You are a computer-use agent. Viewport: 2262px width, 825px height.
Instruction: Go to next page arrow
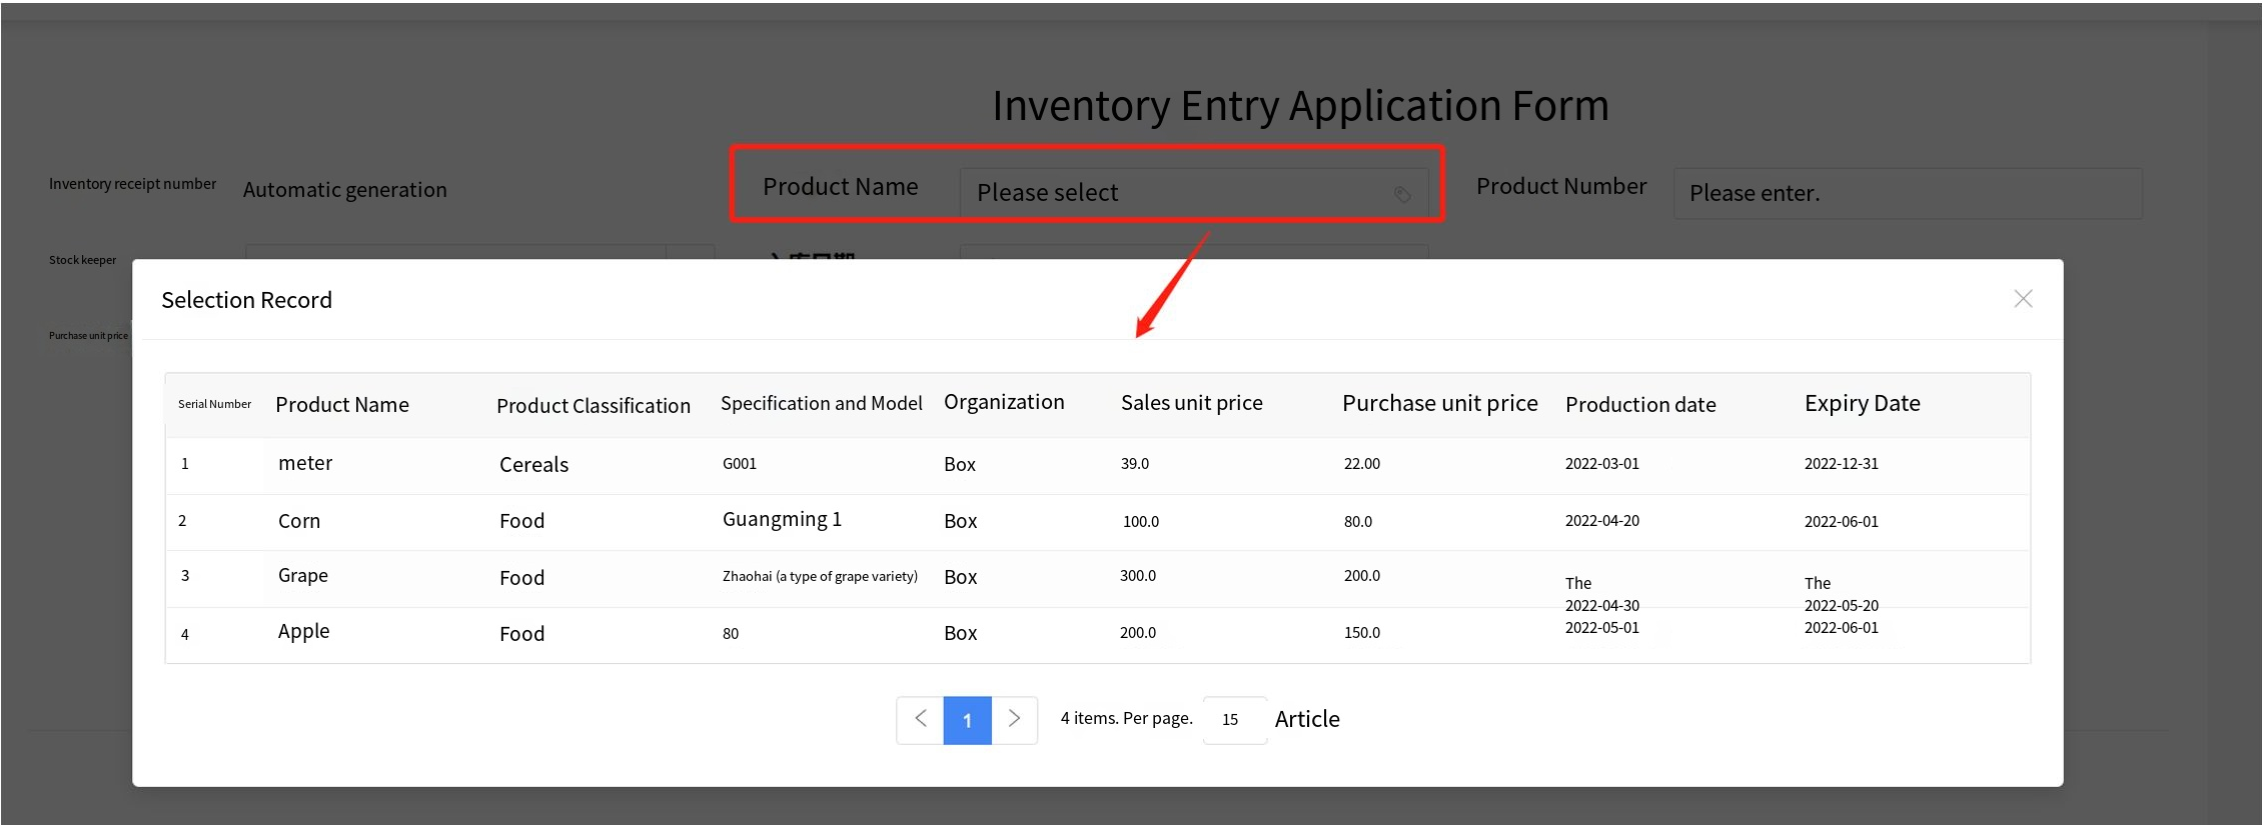(x=1014, y=719)
